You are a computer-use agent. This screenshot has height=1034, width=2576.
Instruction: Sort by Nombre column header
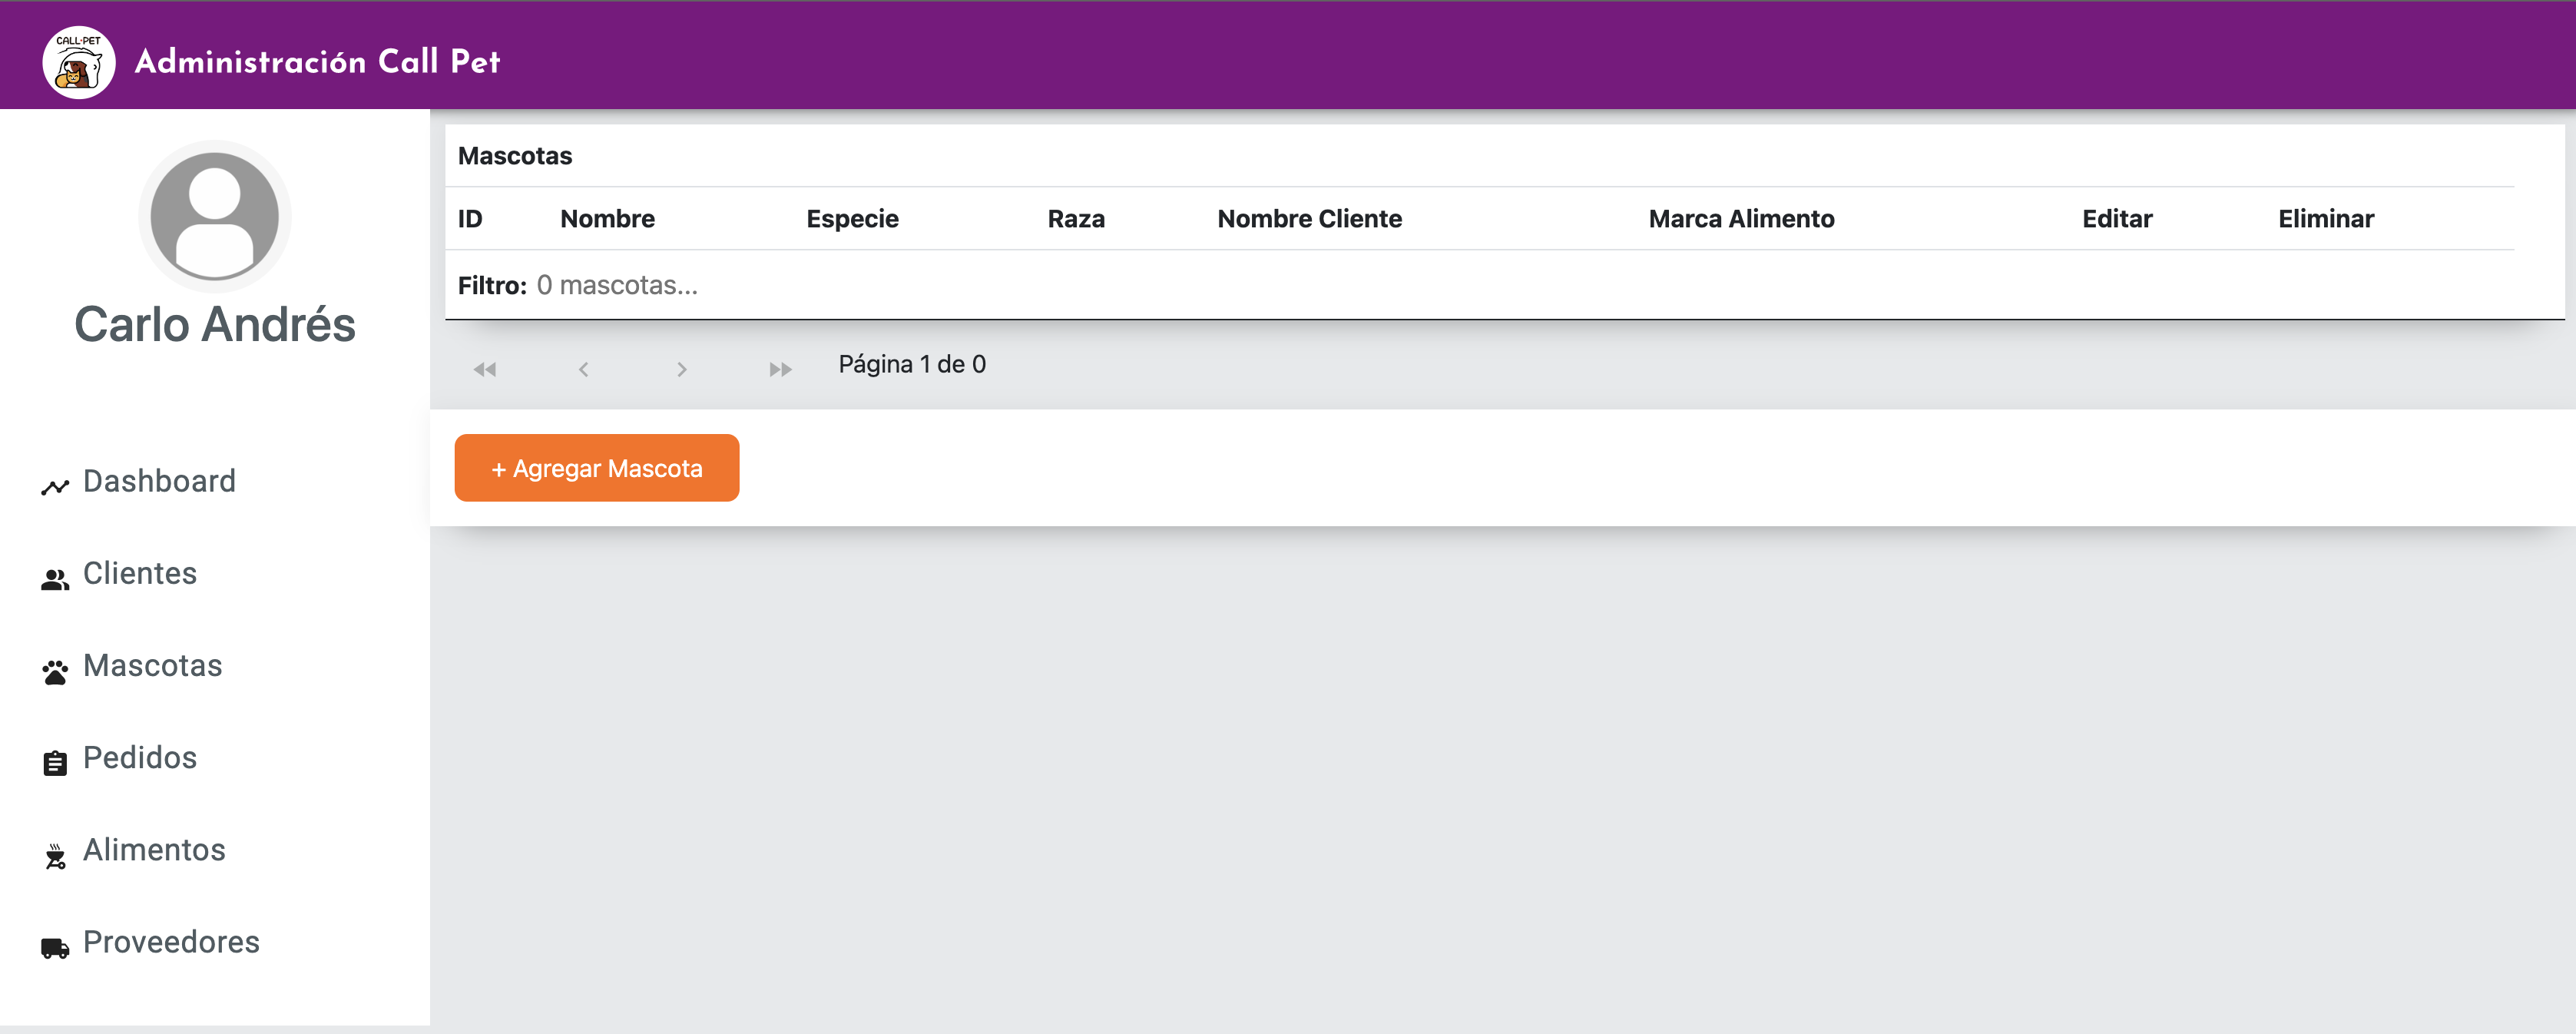[607, 219]
